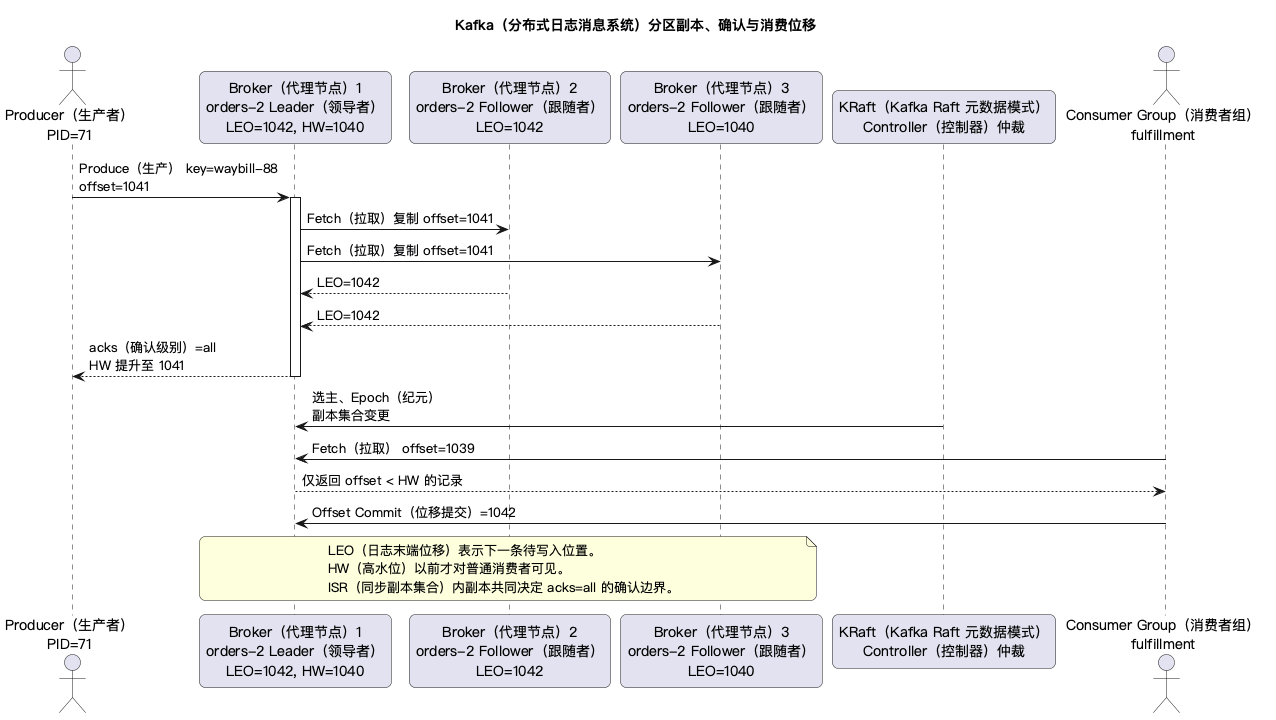The width and height of the screenshot is (1276, 720).
Task: Select the bottom Broker 1 Leader participant box
Action: pos(294,651)
